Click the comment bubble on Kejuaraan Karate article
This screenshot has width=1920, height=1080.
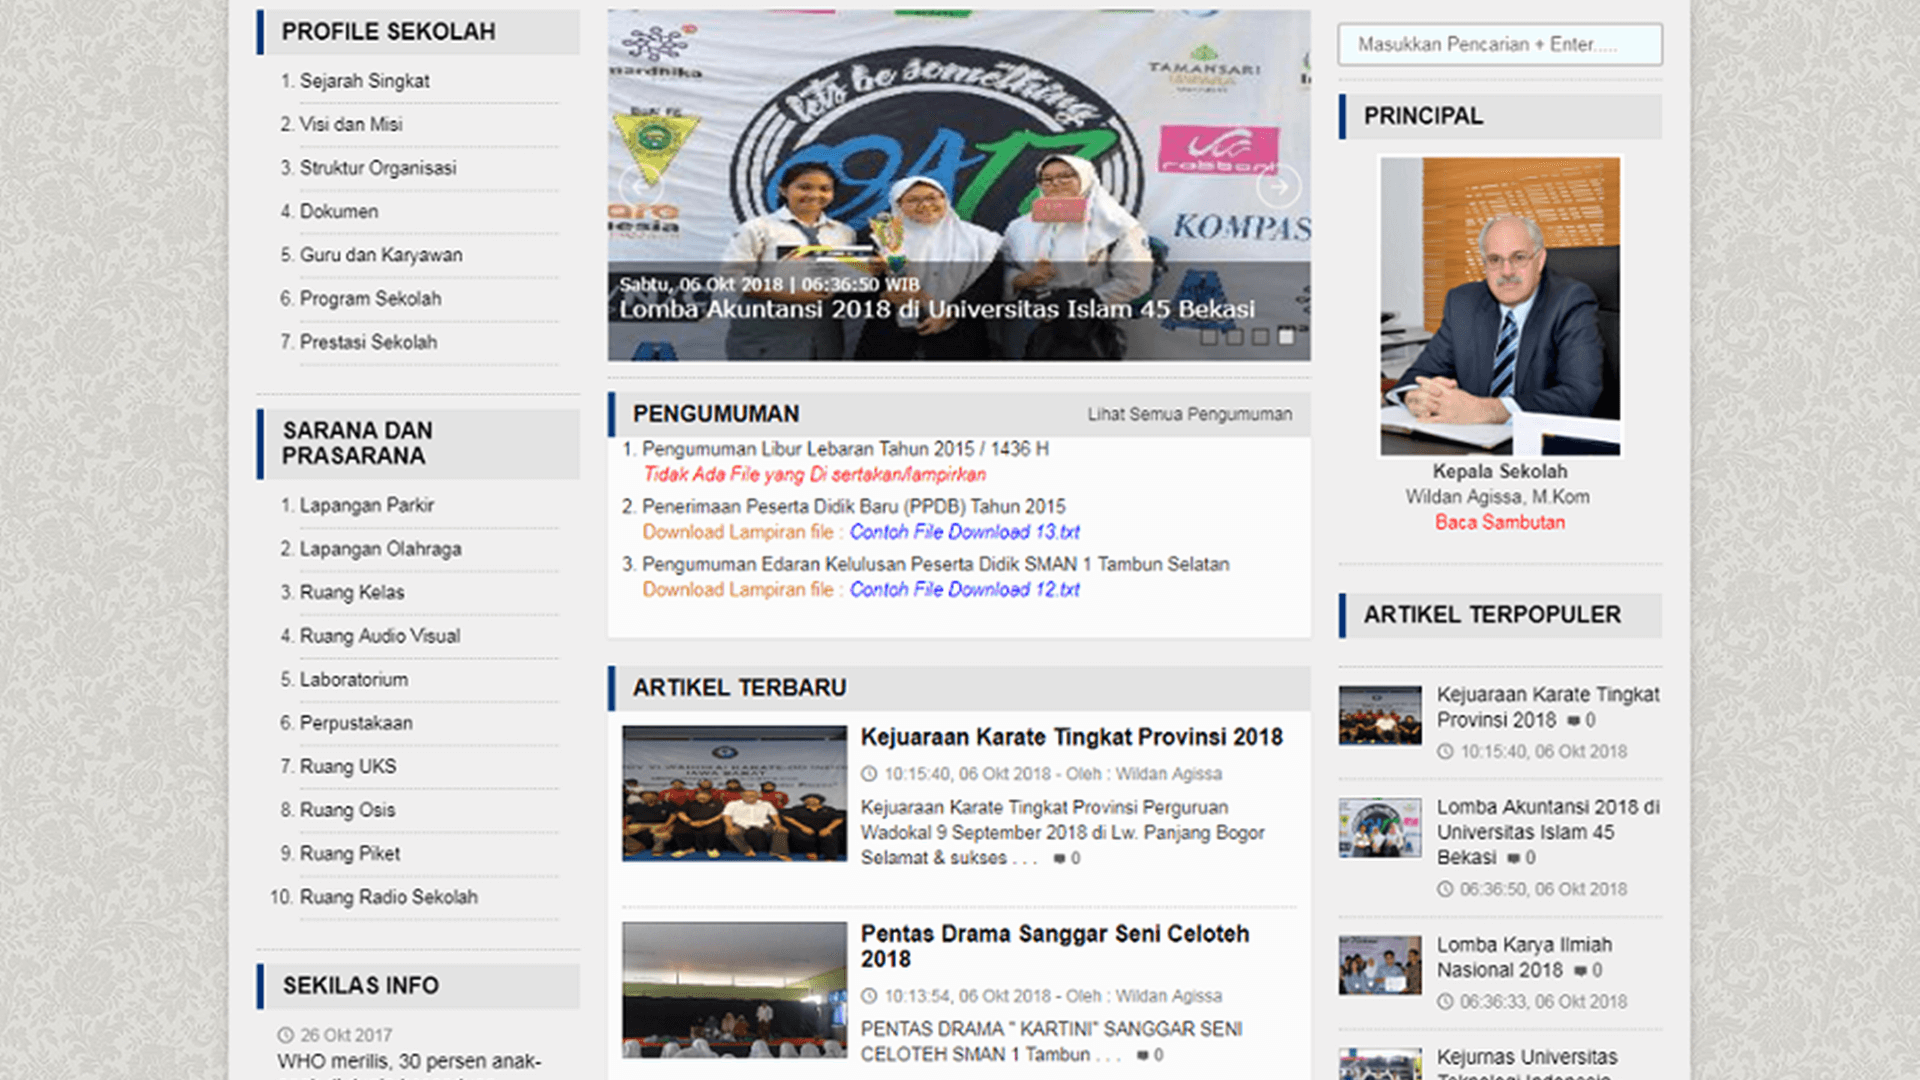pyautogui.click(x=1060, y=858)
